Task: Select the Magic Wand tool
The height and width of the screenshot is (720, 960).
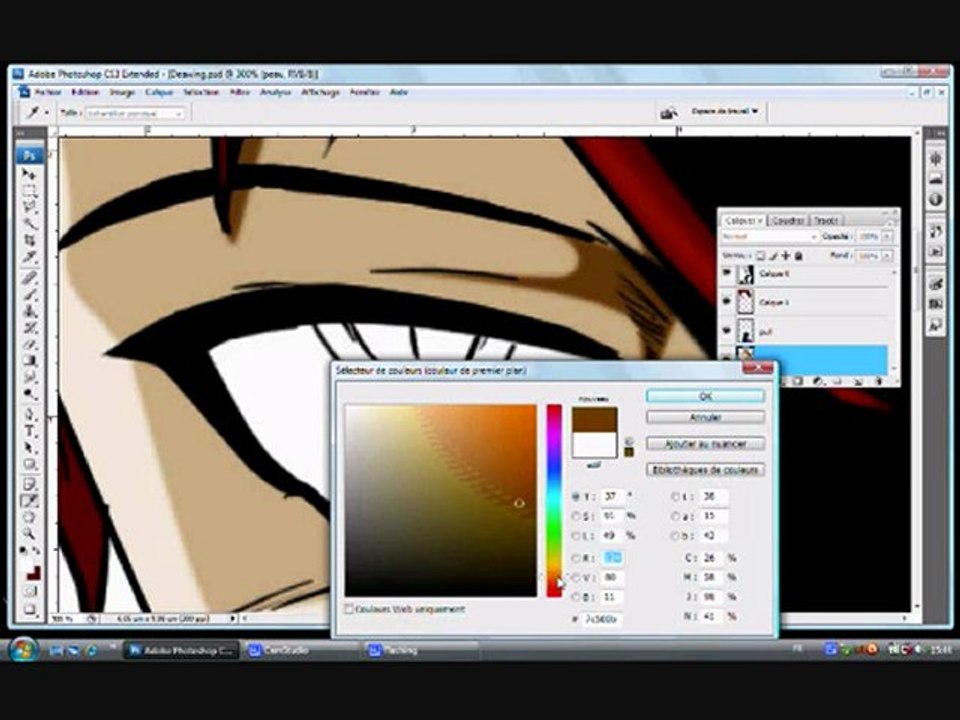Action: 29,224
